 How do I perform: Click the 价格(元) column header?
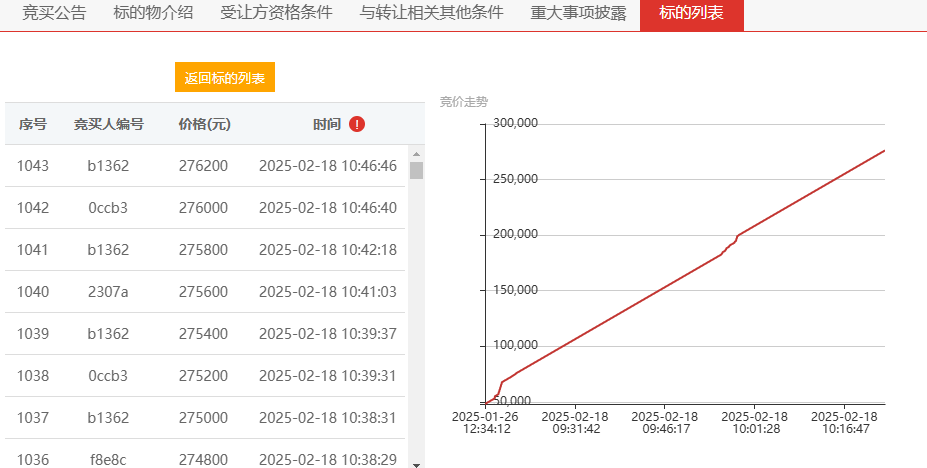[204, 124]
